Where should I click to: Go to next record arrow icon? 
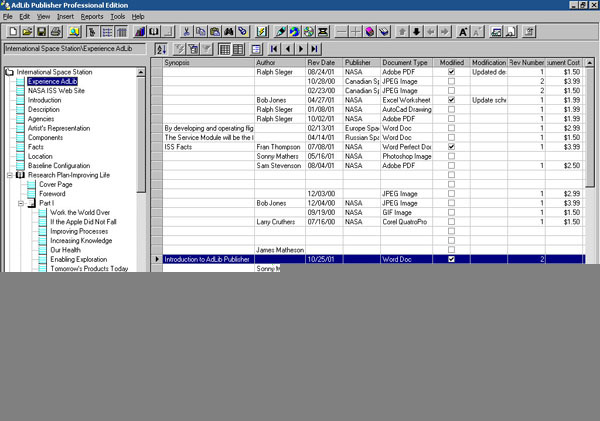(301, 49)
